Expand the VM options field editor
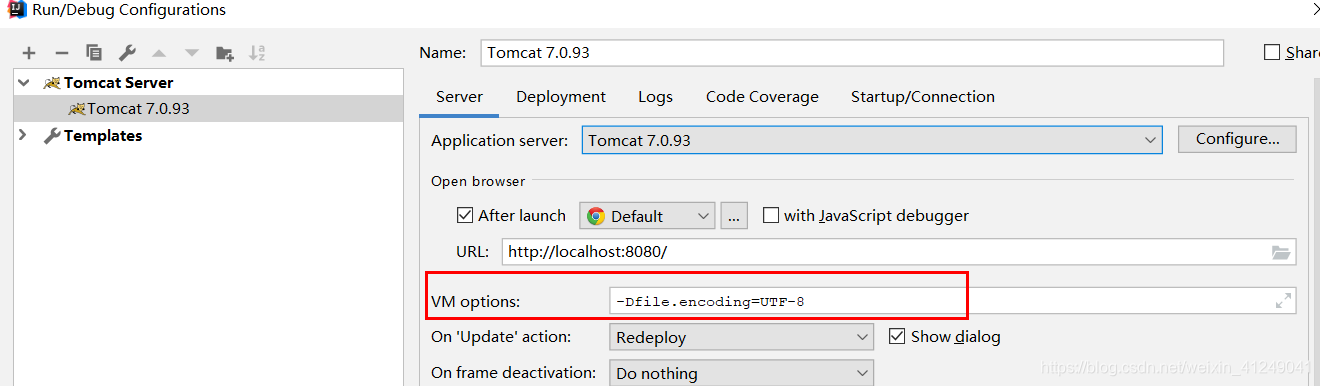1320x386 pixels. point(1283,300)
